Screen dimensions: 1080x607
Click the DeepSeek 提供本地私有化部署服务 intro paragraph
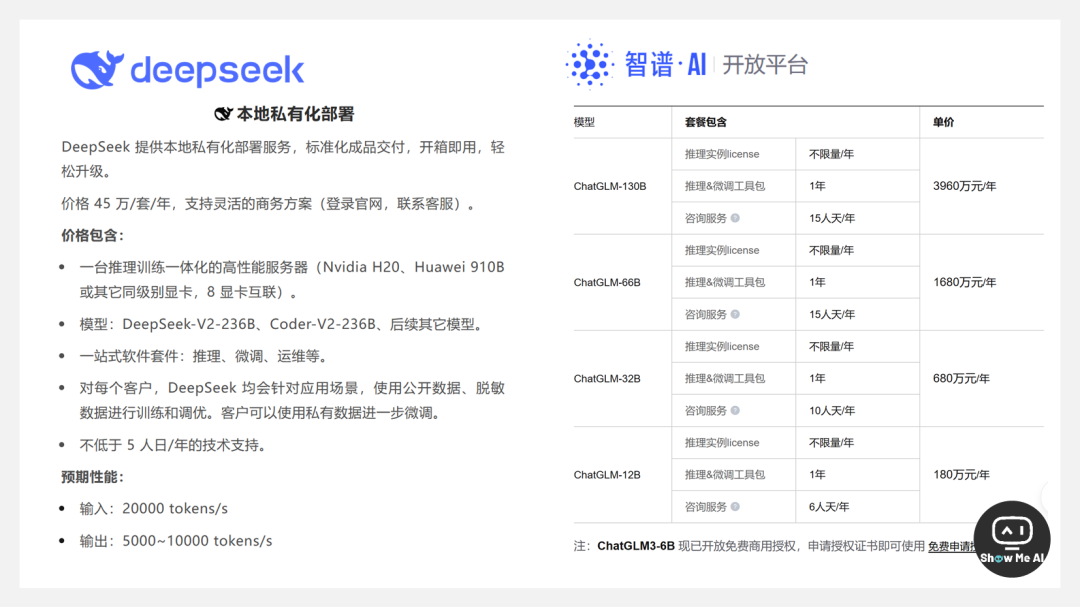pos(283,159)
